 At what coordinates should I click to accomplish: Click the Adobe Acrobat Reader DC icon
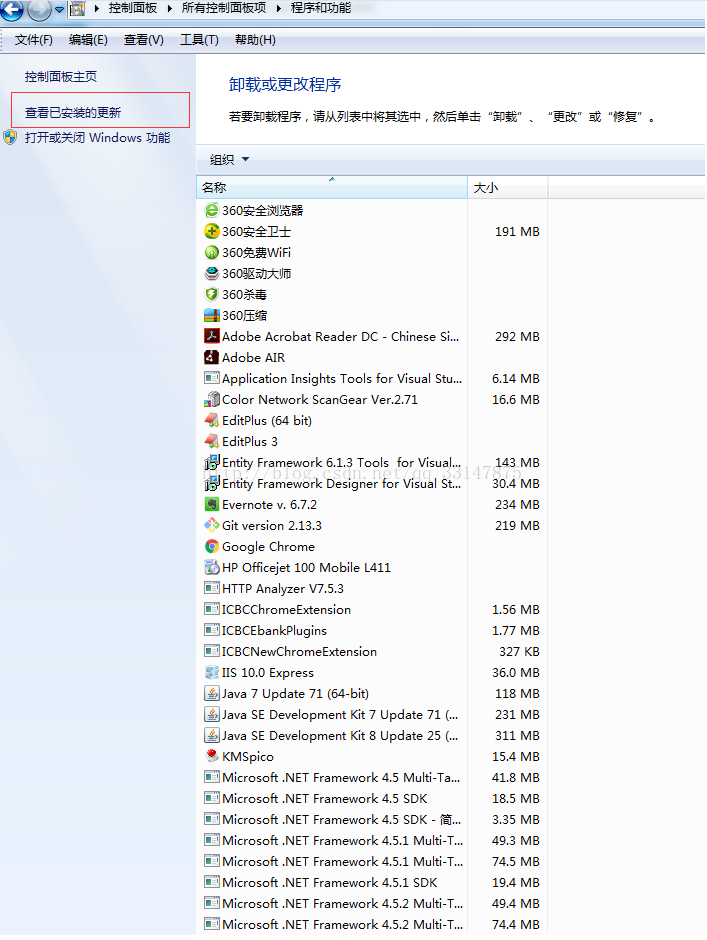[212, 336]
